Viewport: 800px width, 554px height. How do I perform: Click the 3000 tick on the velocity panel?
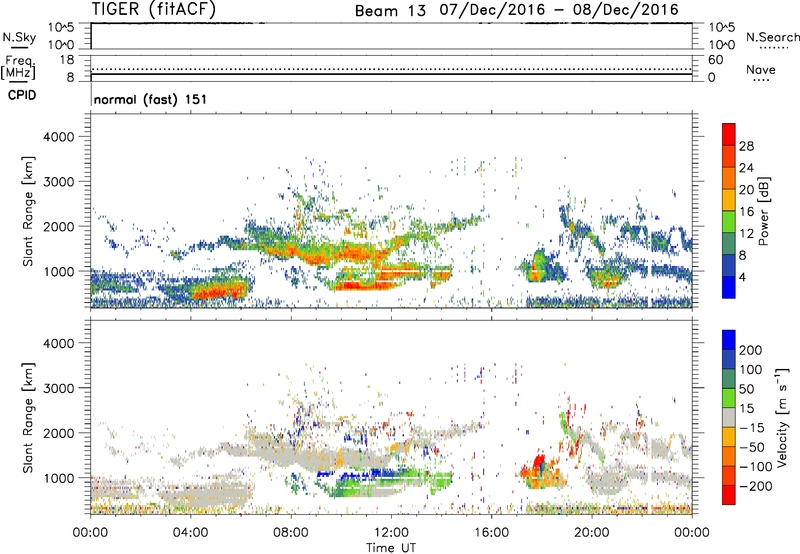(x=59, y=388)
